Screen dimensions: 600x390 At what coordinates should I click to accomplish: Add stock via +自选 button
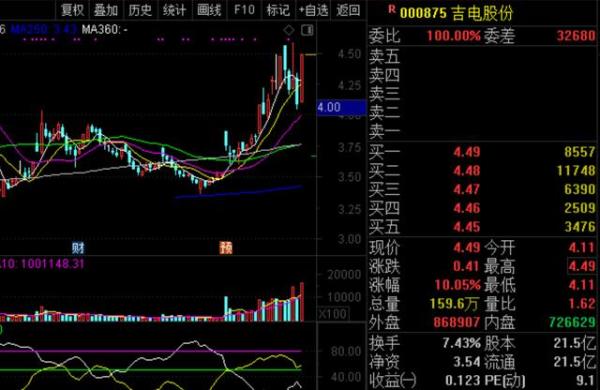313,10
